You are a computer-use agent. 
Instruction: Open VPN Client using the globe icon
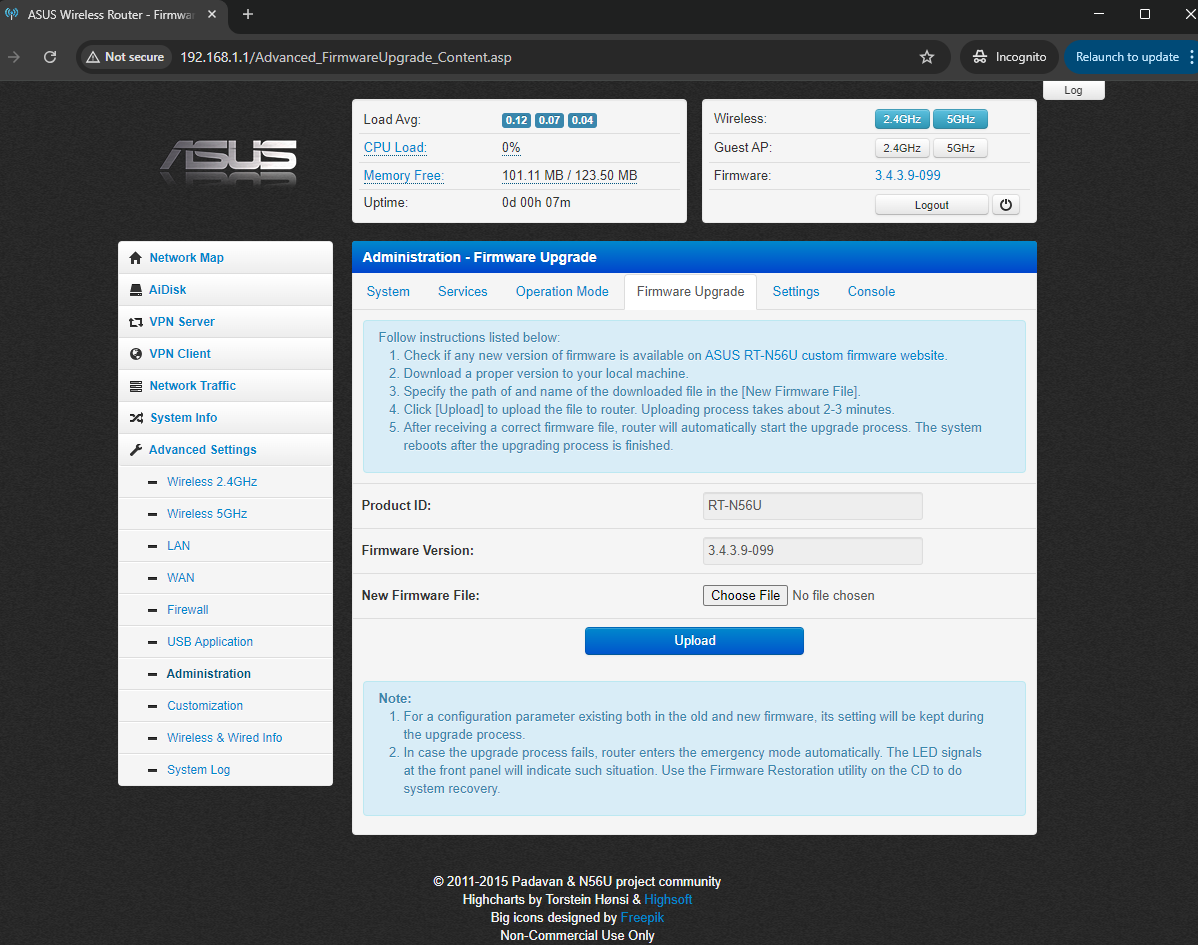[x=135, y=353]
